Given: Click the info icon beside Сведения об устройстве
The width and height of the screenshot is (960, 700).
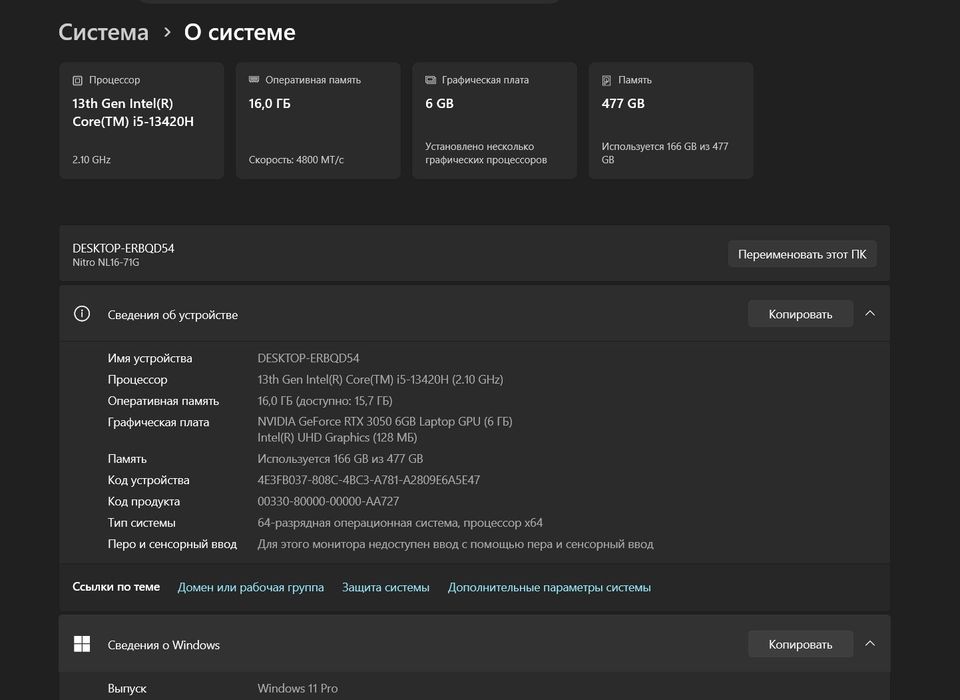Looking at the screenshot, I should pyautogui.click(x=81, y=314).
